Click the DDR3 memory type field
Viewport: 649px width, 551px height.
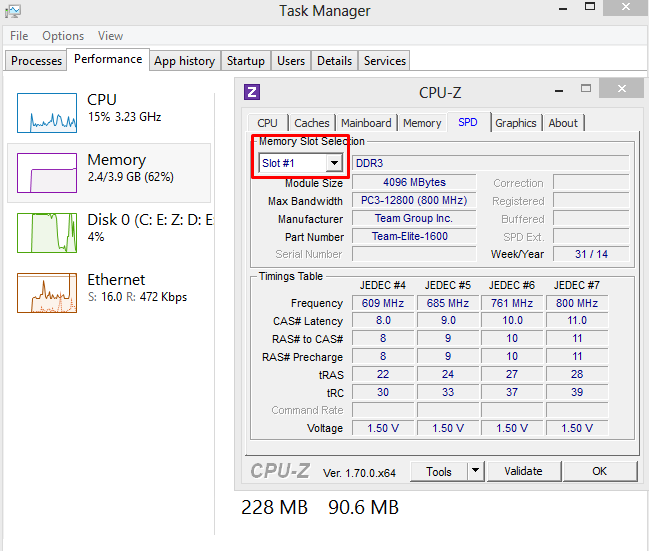(490, 163)
